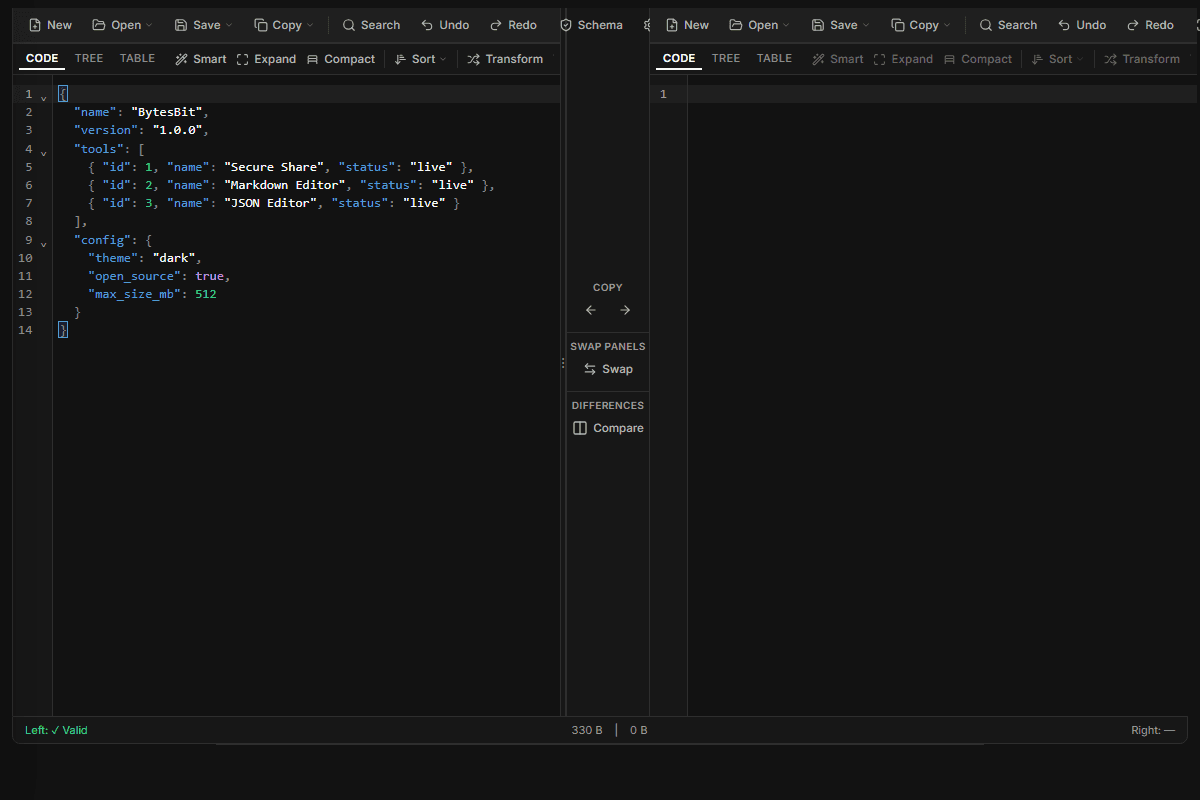Copy content to left using left arrow
The width and height of the screenshot is (1200, 800).
[x=591, y=310]
